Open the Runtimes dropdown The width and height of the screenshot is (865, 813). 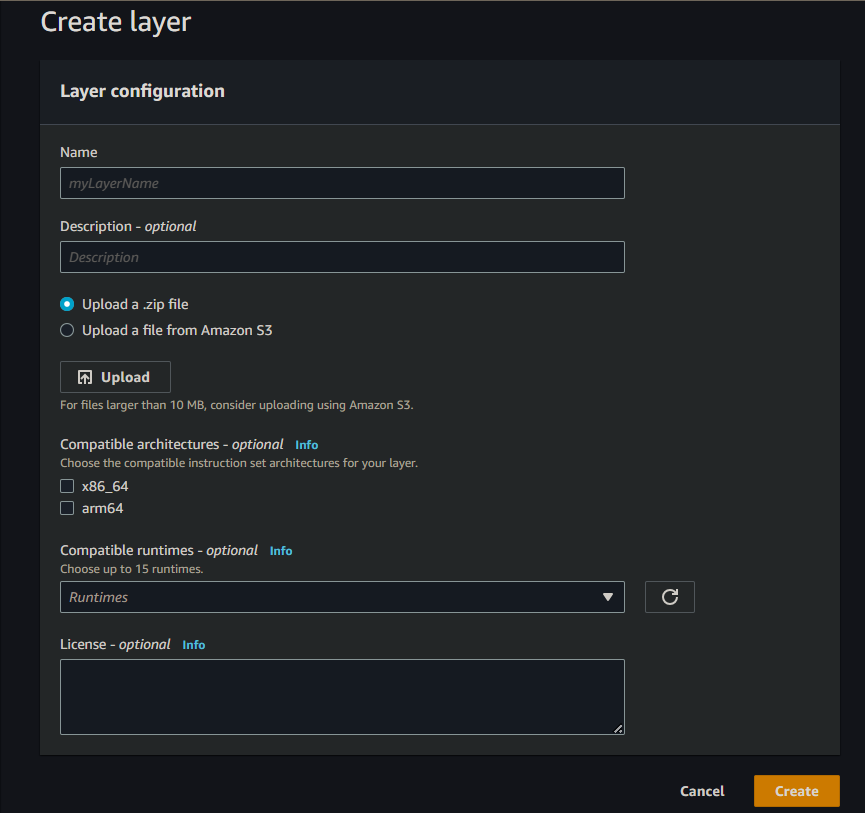pos(340,597)
